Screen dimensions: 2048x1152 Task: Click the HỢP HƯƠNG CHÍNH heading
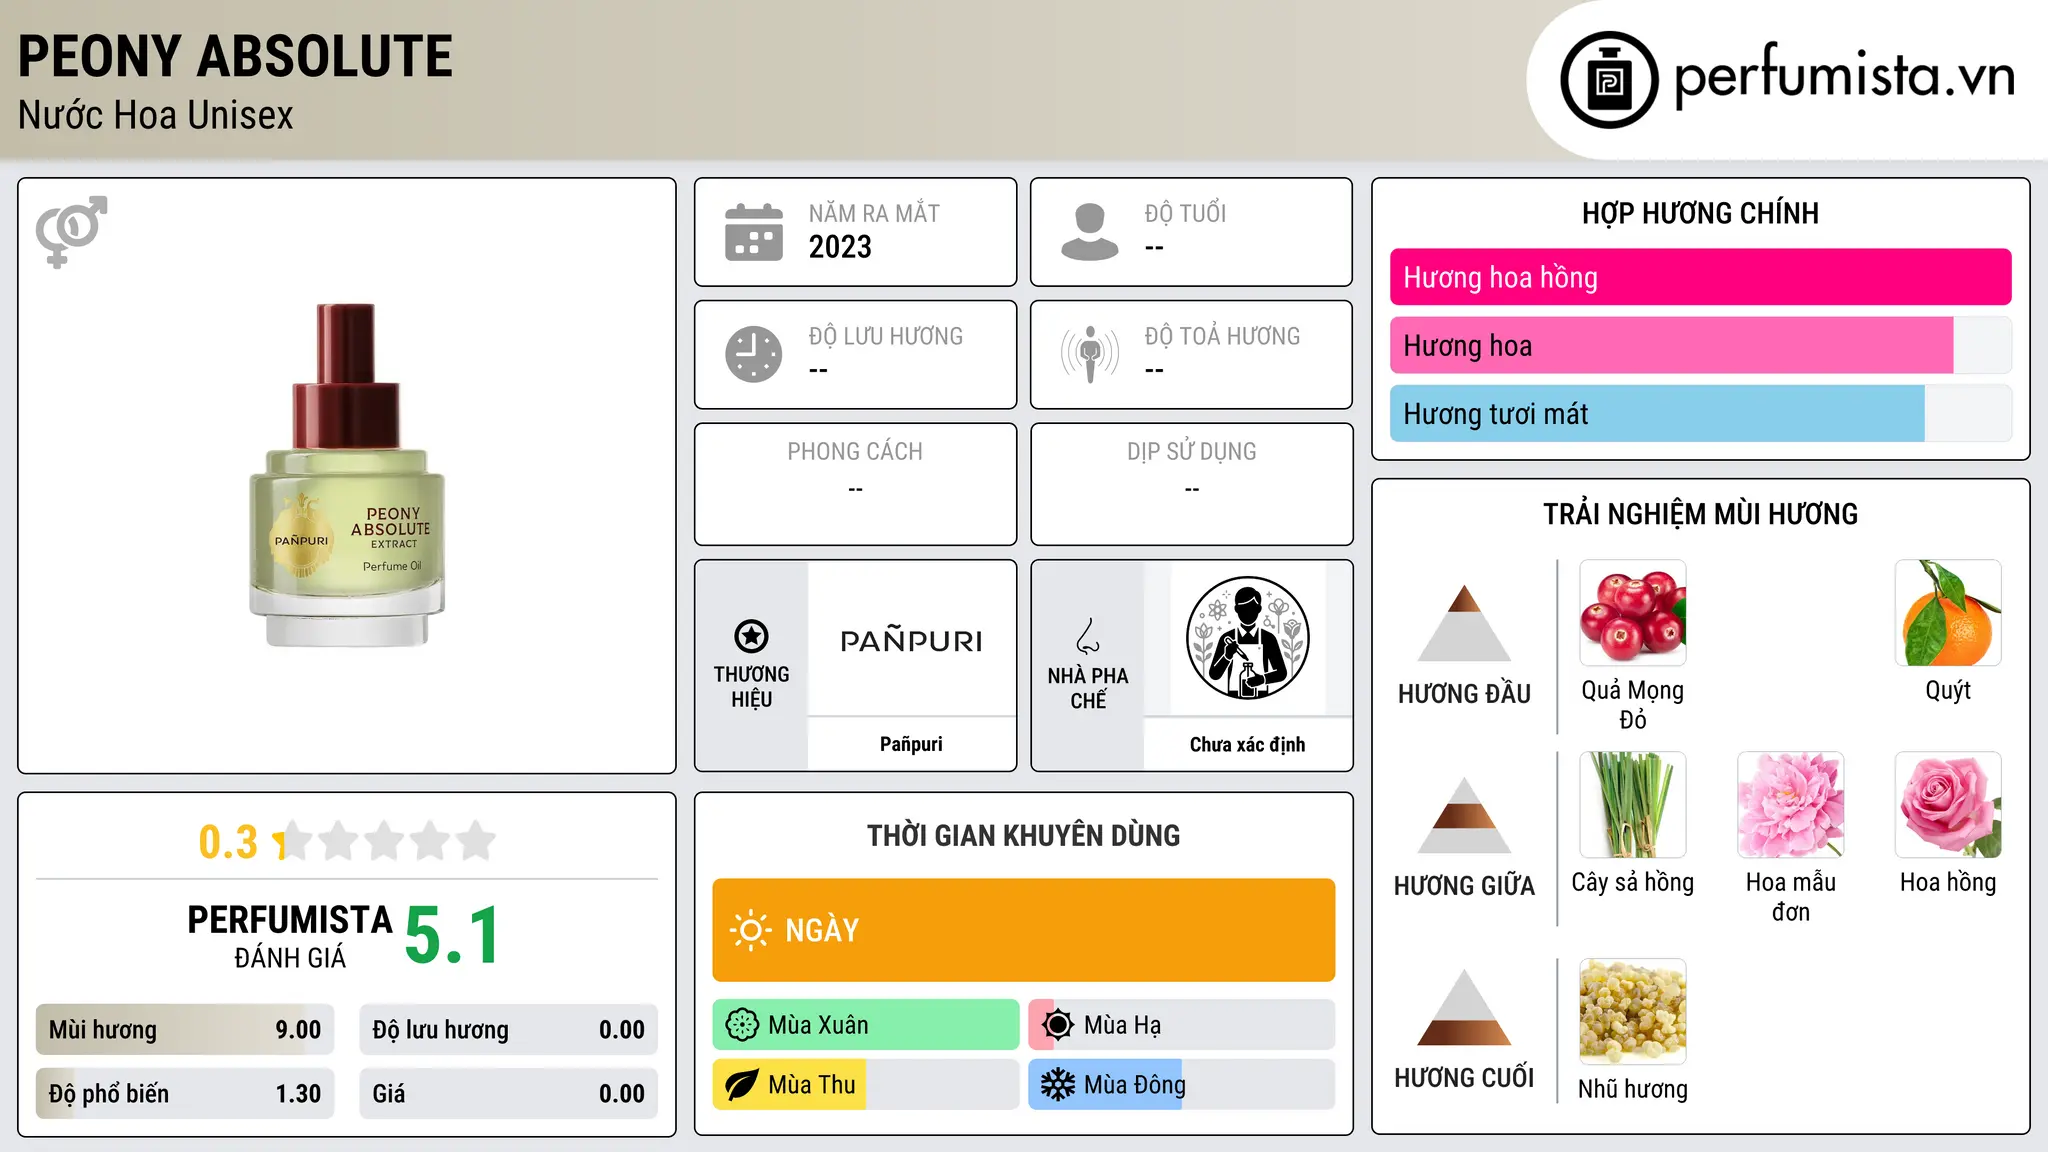pos(1700,213)
